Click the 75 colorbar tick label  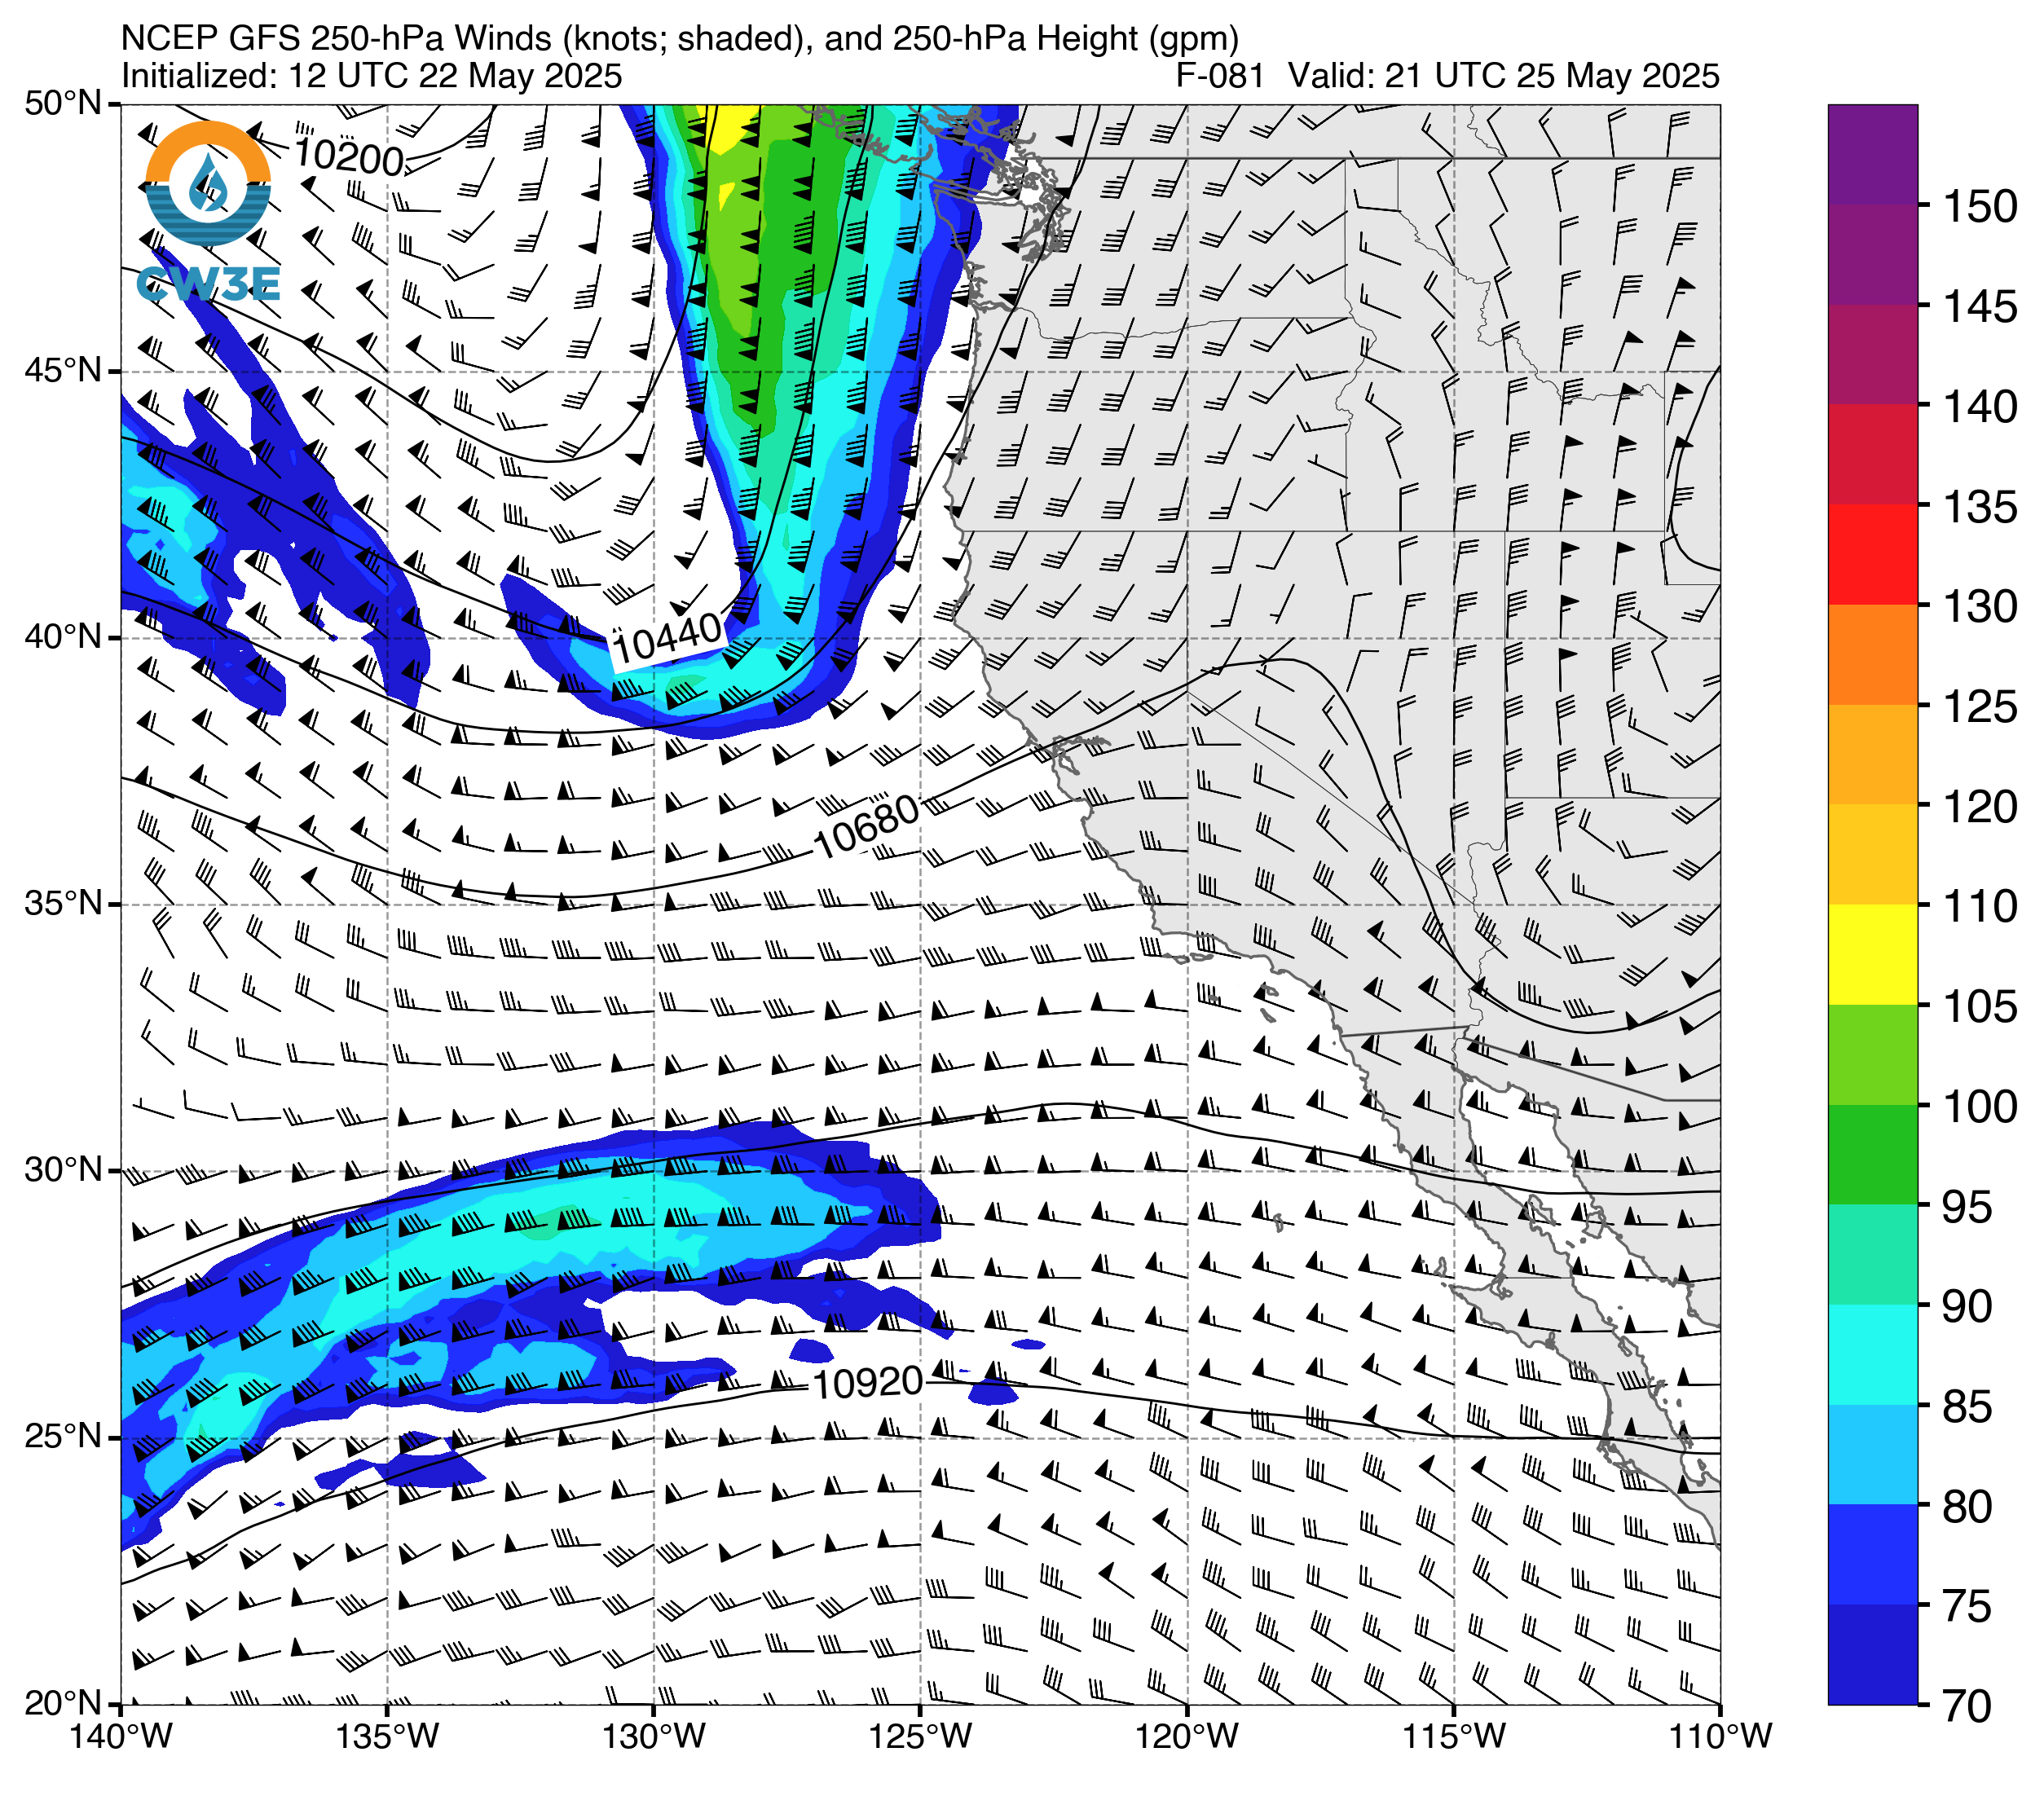[1967, 1606]
